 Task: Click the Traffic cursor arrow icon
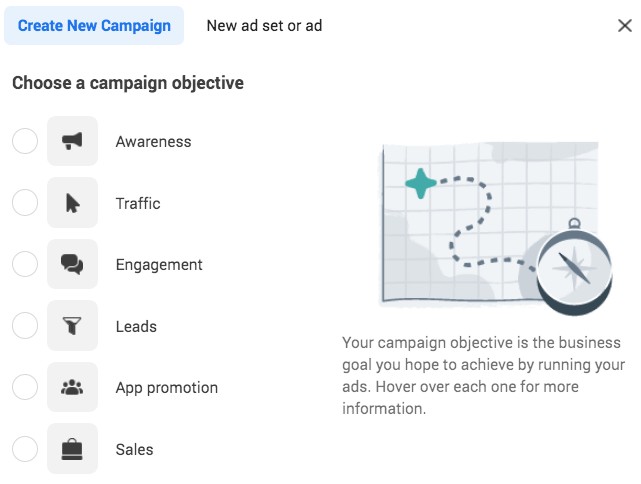[x=72, y=203]
